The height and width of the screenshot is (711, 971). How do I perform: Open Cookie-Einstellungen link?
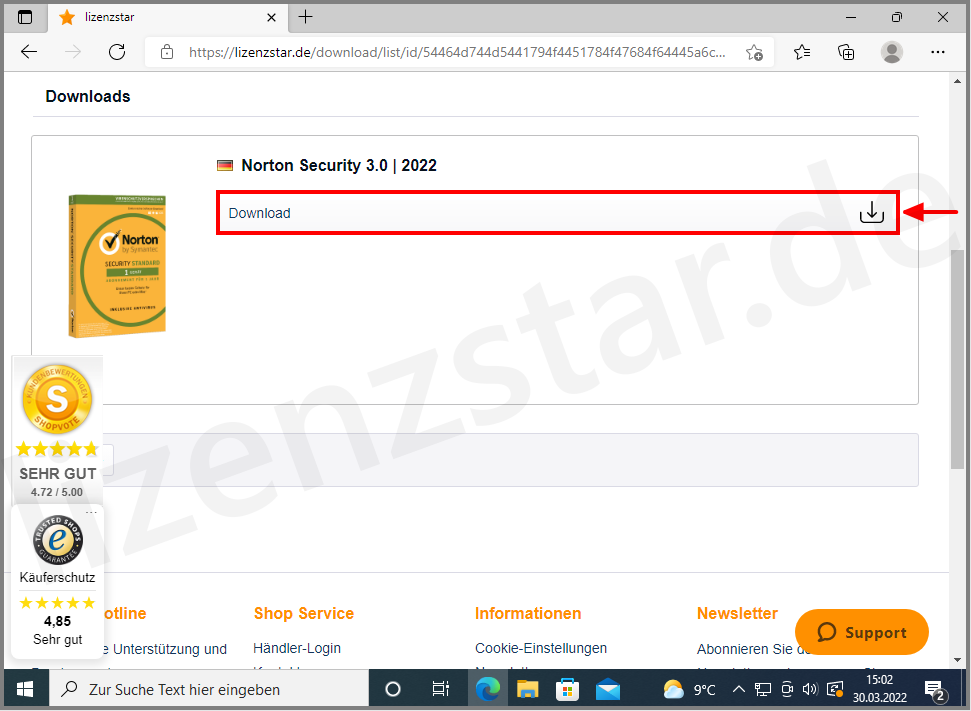point(541,648)
